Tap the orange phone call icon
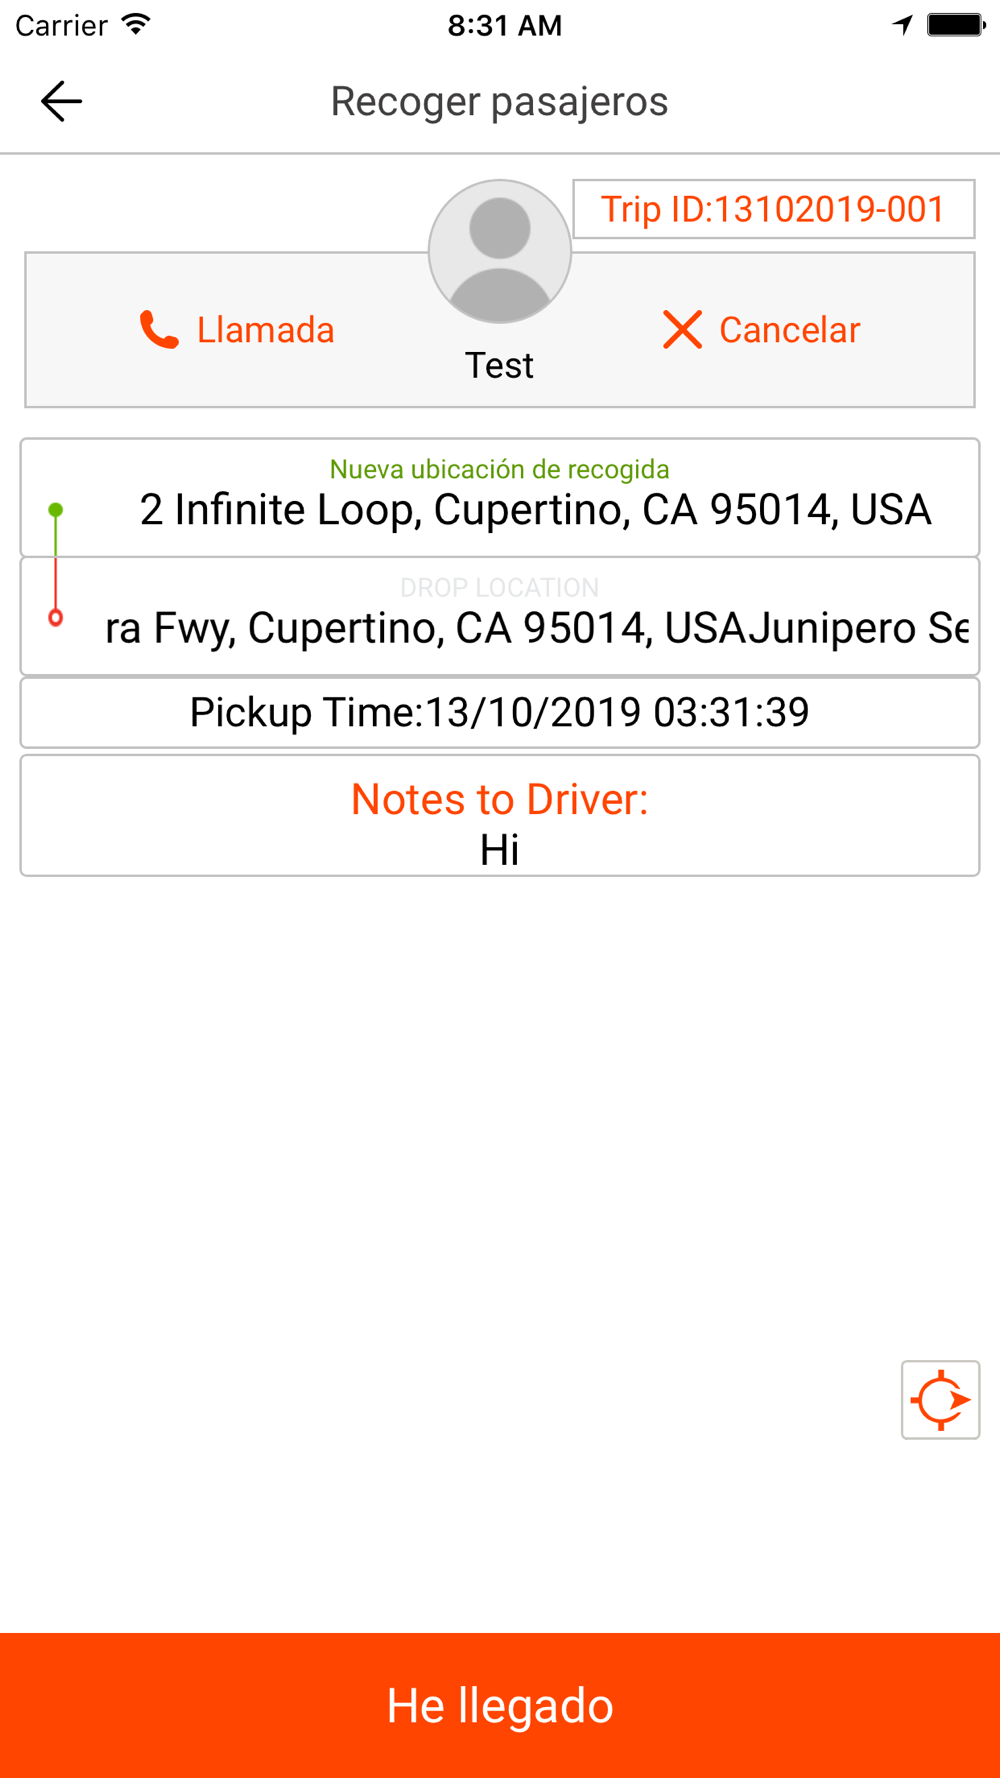The width and height of the screenshot is (1000, 1778). coord(159,329)
